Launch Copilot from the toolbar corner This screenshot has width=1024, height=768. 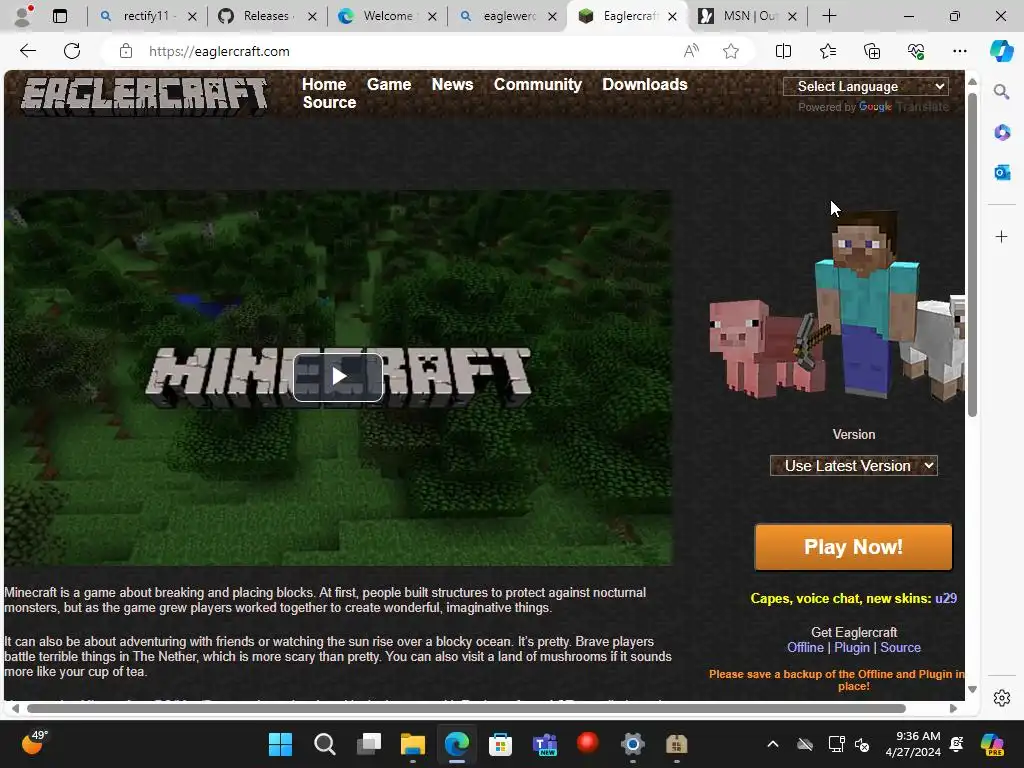(1001, 51)
